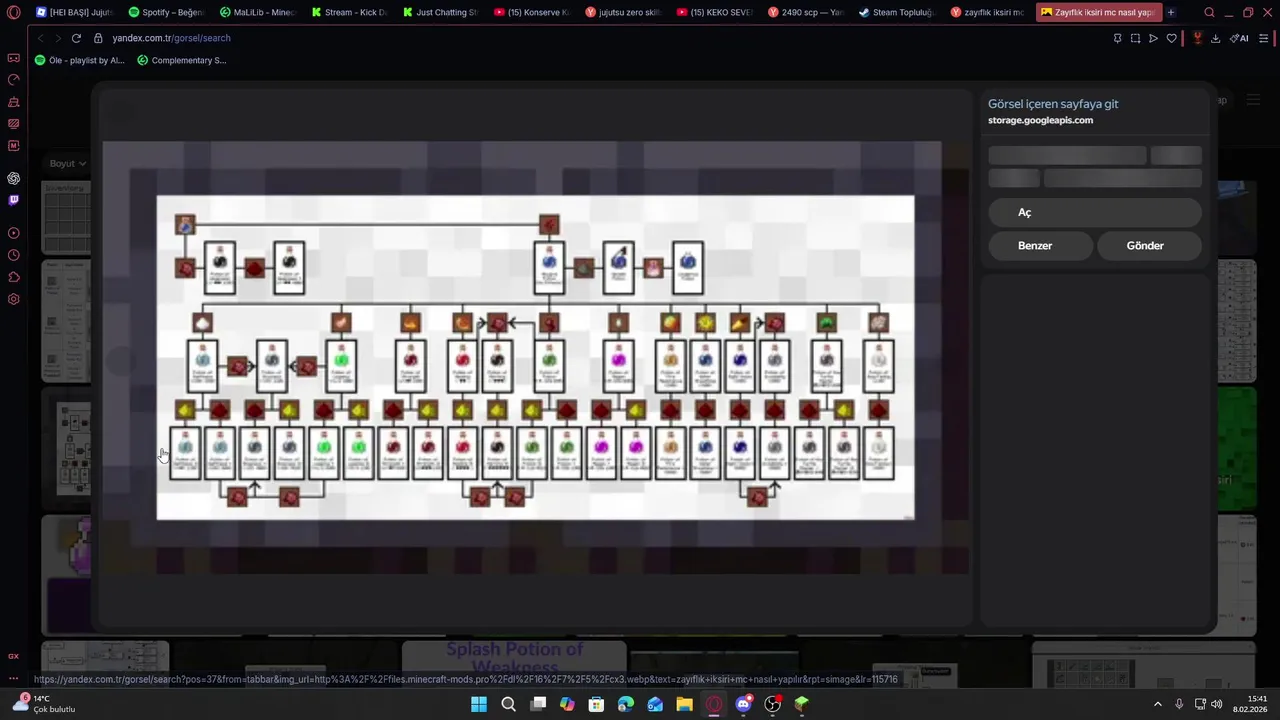Expand the Boyut size filter dropdown

pyautogui.click(x=68, y=163)
